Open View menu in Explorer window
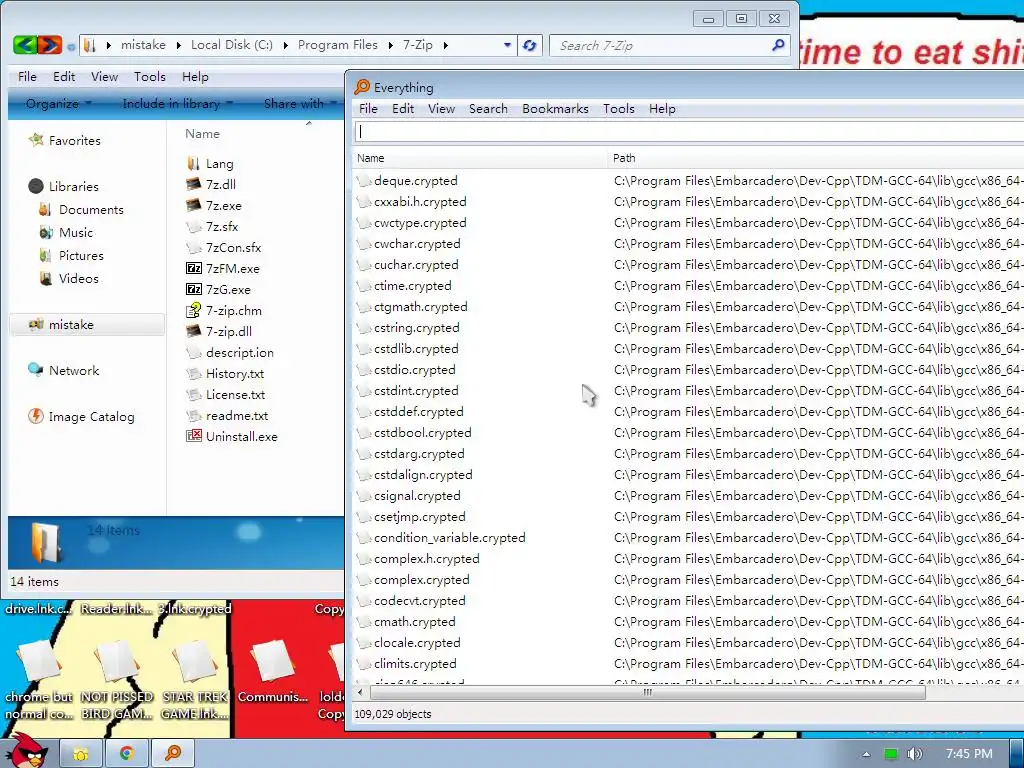Viewport: 1024px width, 768px height. coord(104,76)
